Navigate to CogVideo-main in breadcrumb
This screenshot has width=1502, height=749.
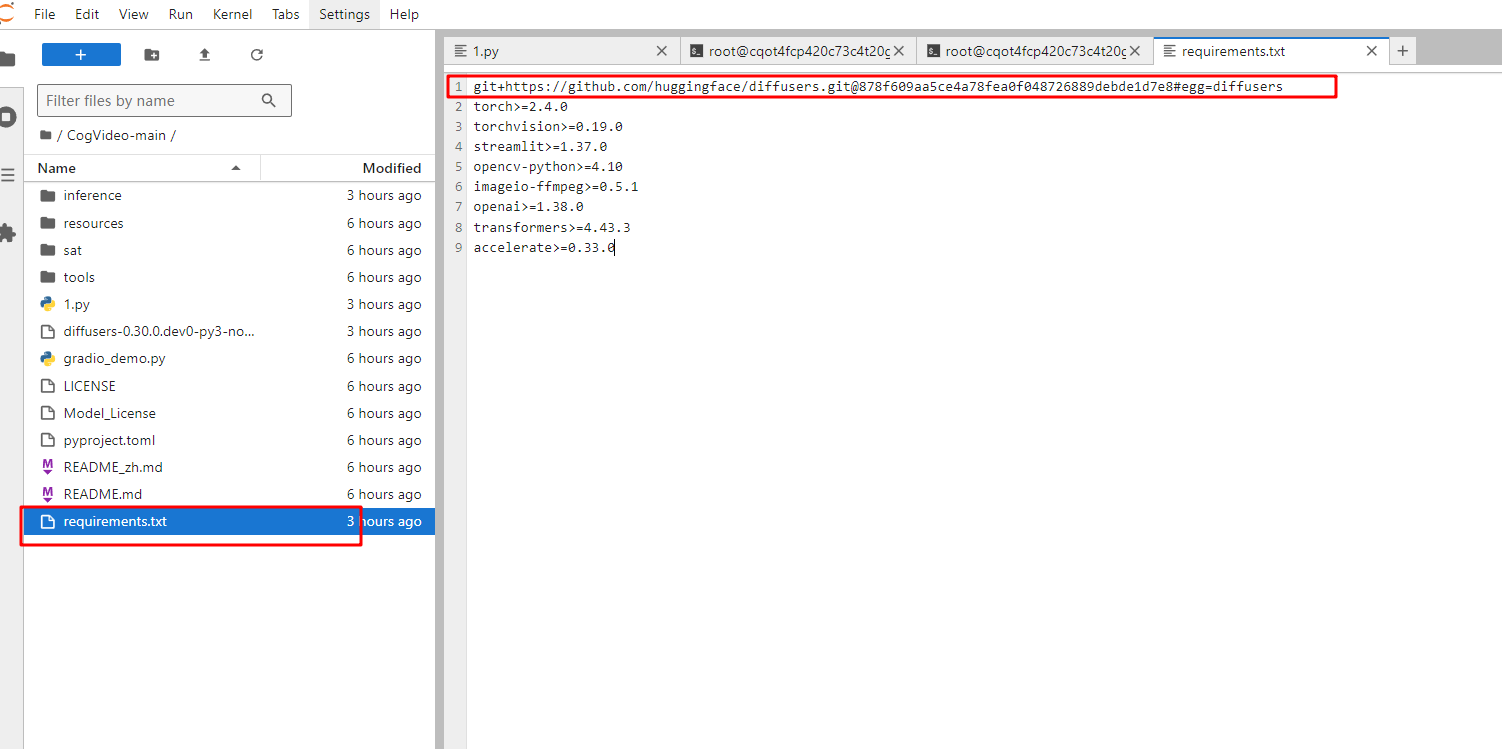116,135
